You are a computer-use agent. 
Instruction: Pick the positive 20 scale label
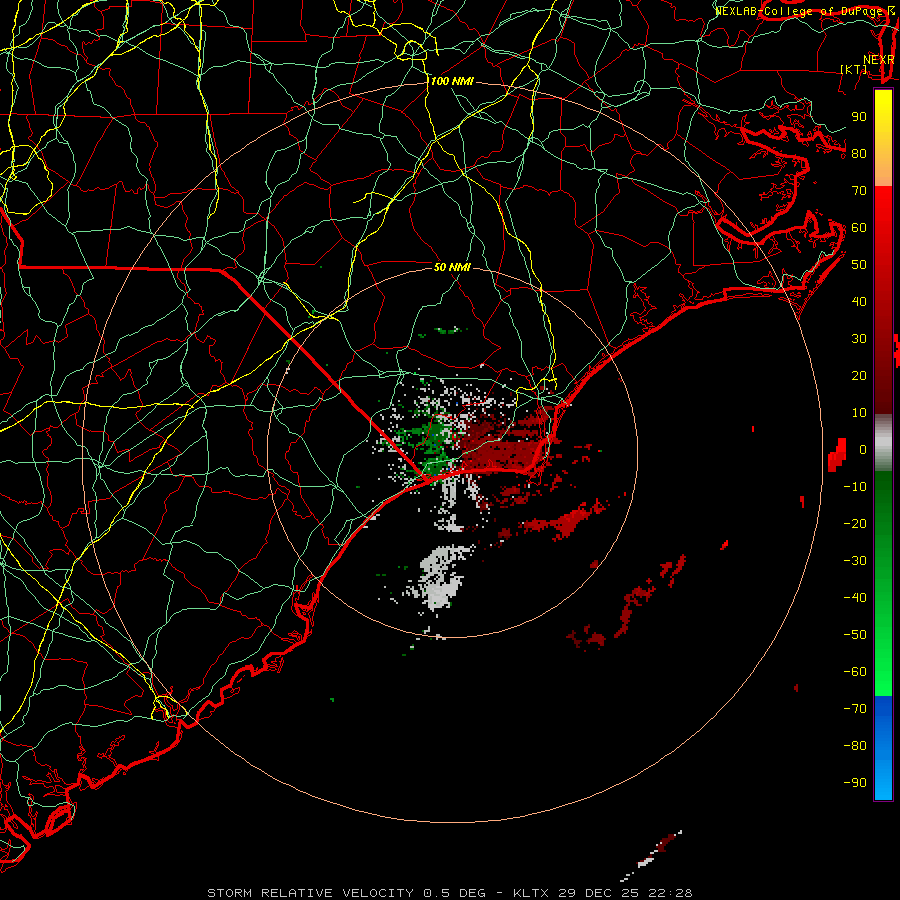click(x=859, y=376)
